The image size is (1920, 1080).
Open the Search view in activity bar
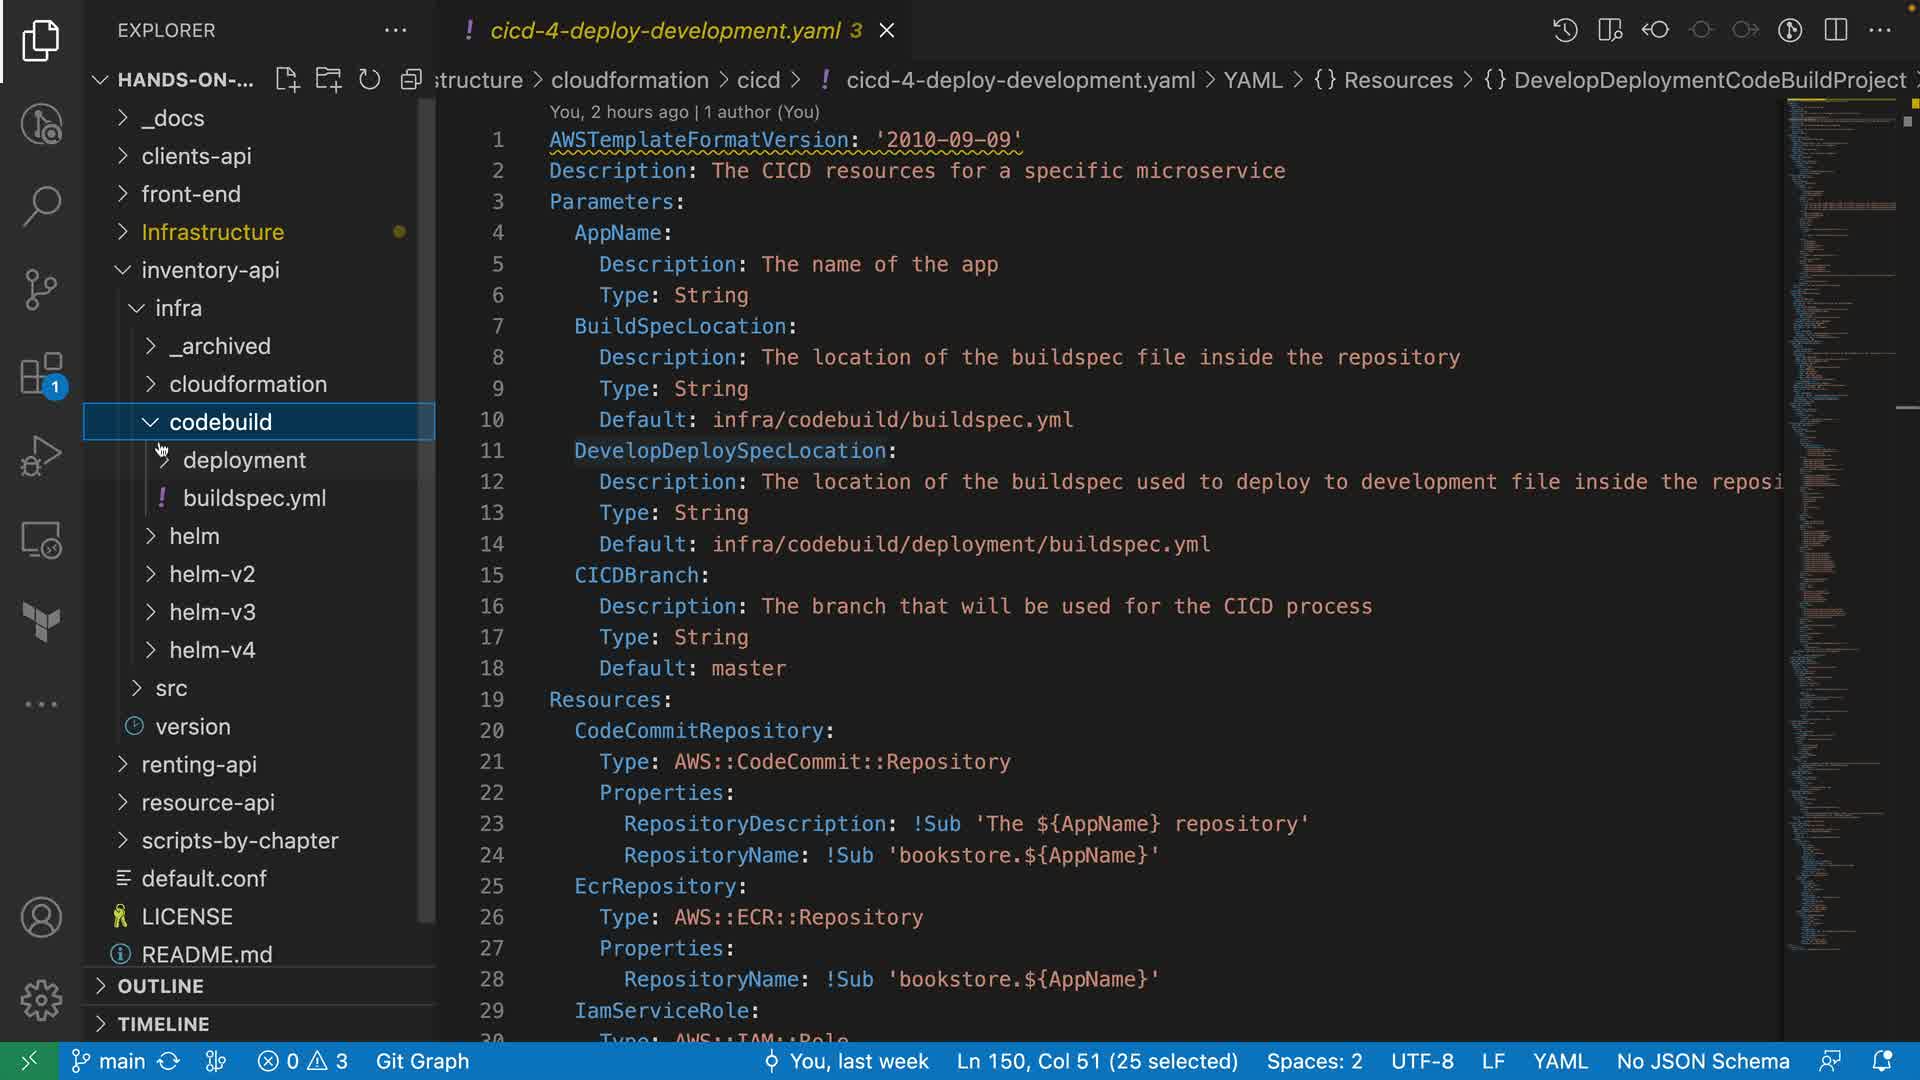point(41,206)
